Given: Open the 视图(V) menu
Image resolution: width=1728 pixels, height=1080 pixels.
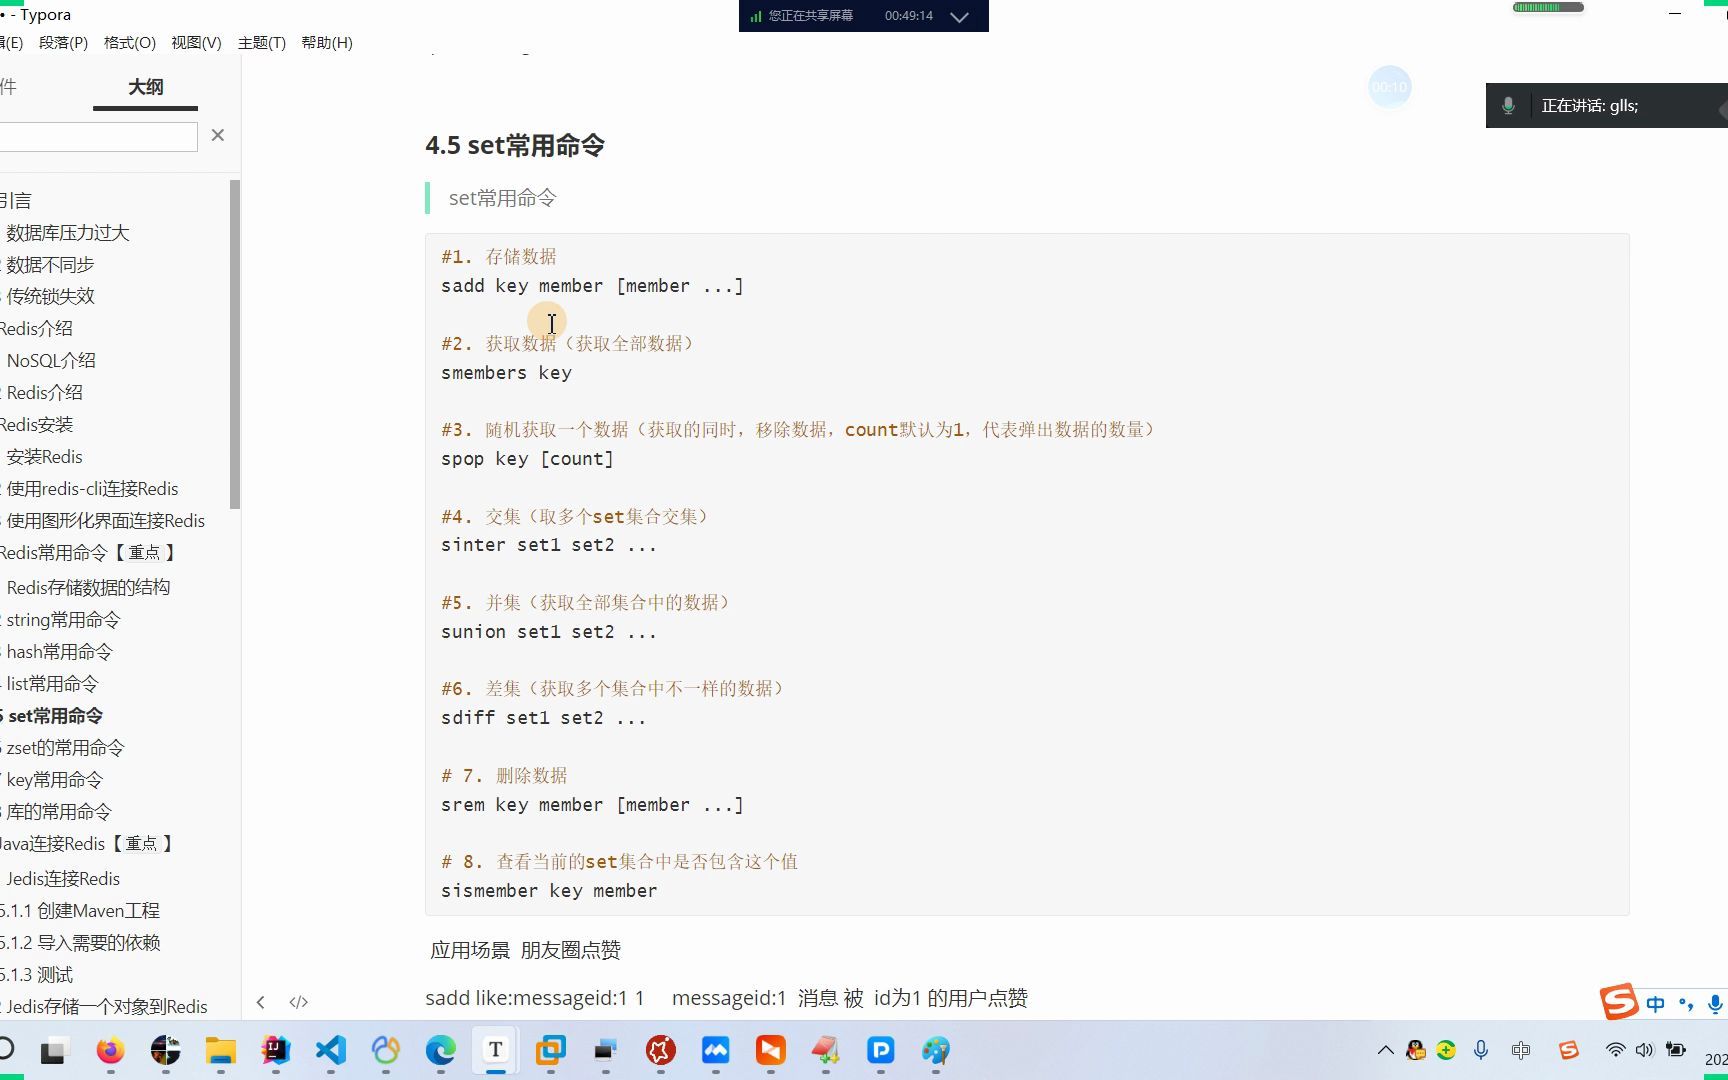Looking at the screenshot, I should (x=196, y=43).
